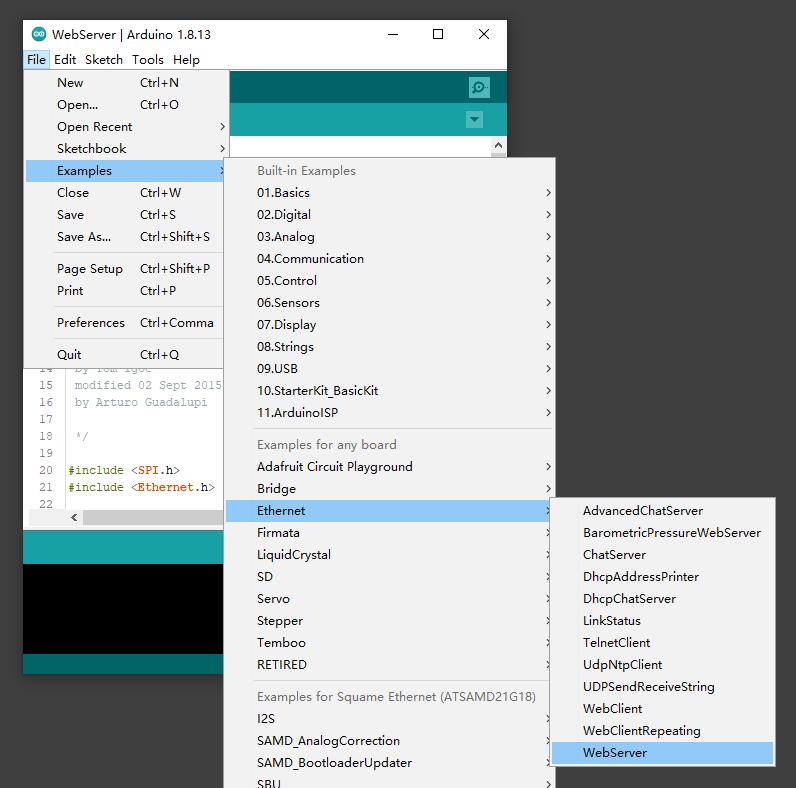Open Adafruit Circuit Playground examples
Image resolution: width=796 pixels, height=788 pixels.
point(389,467)
